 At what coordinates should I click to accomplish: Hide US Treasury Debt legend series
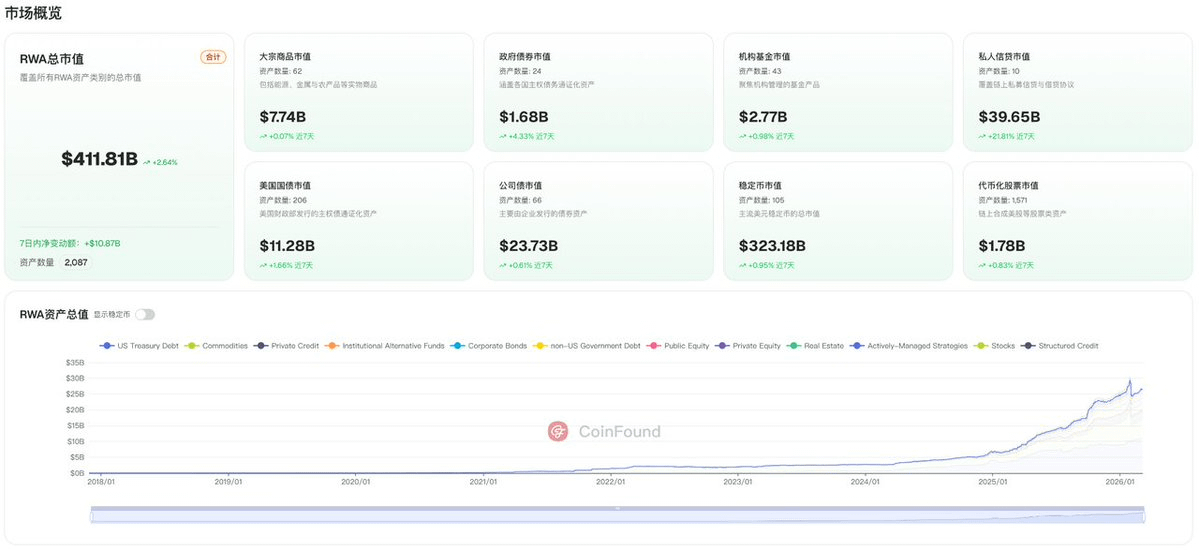click(x=139, y=345)
